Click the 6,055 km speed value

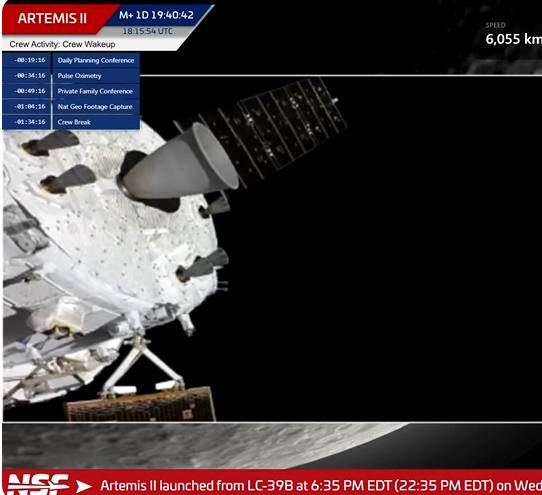click(x=514, y=39)
